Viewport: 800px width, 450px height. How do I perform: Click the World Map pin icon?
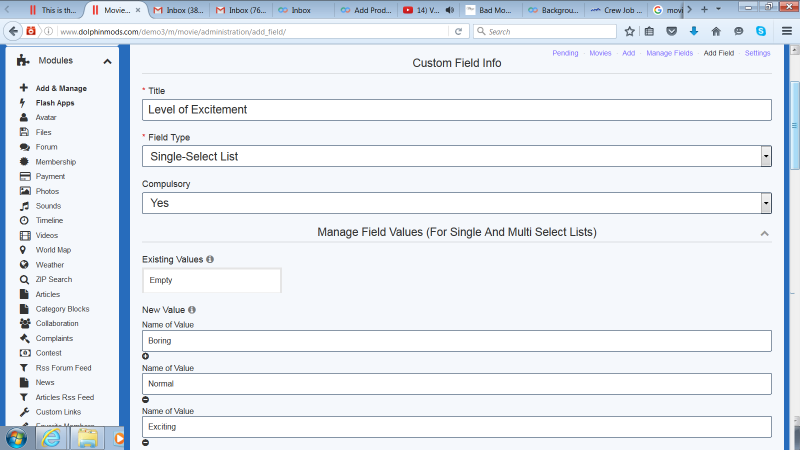point(24,250)
